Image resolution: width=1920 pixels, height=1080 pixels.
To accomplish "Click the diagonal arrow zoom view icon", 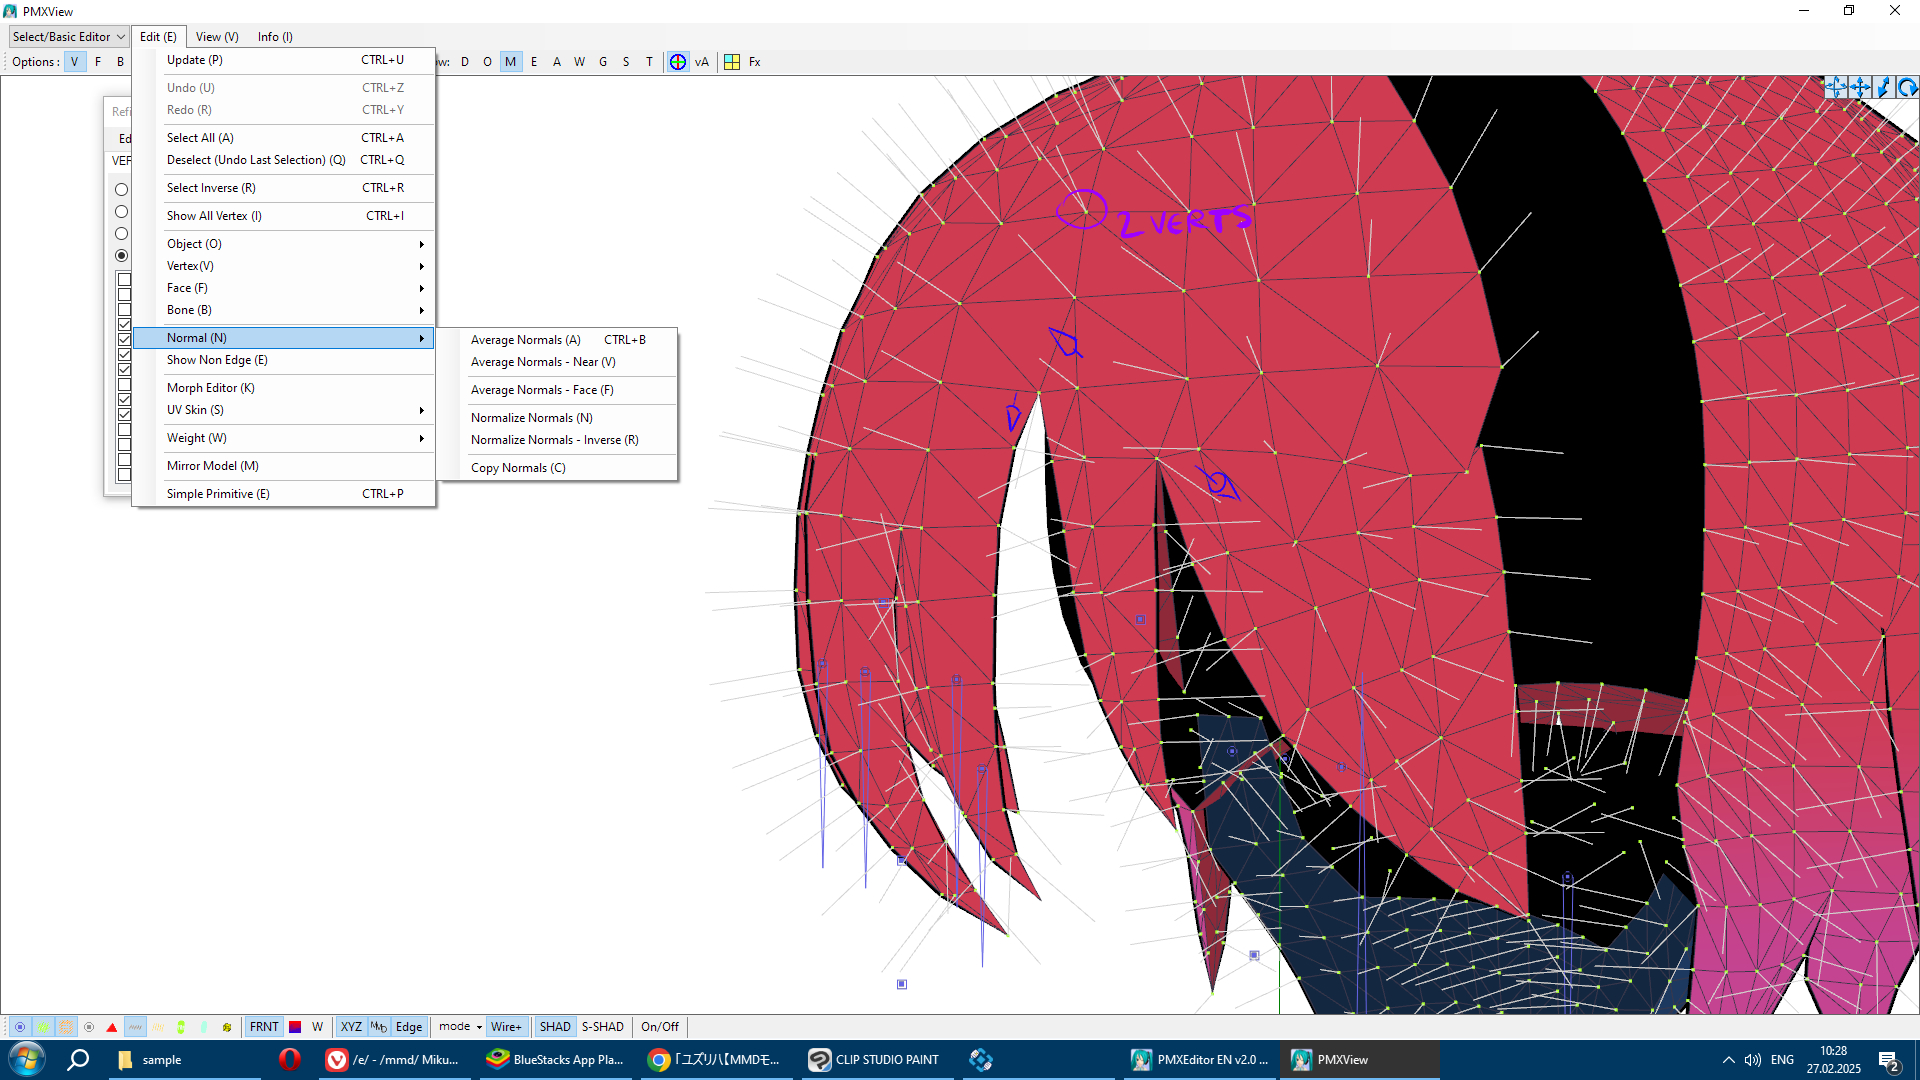I will click(x=1883, y=88).
